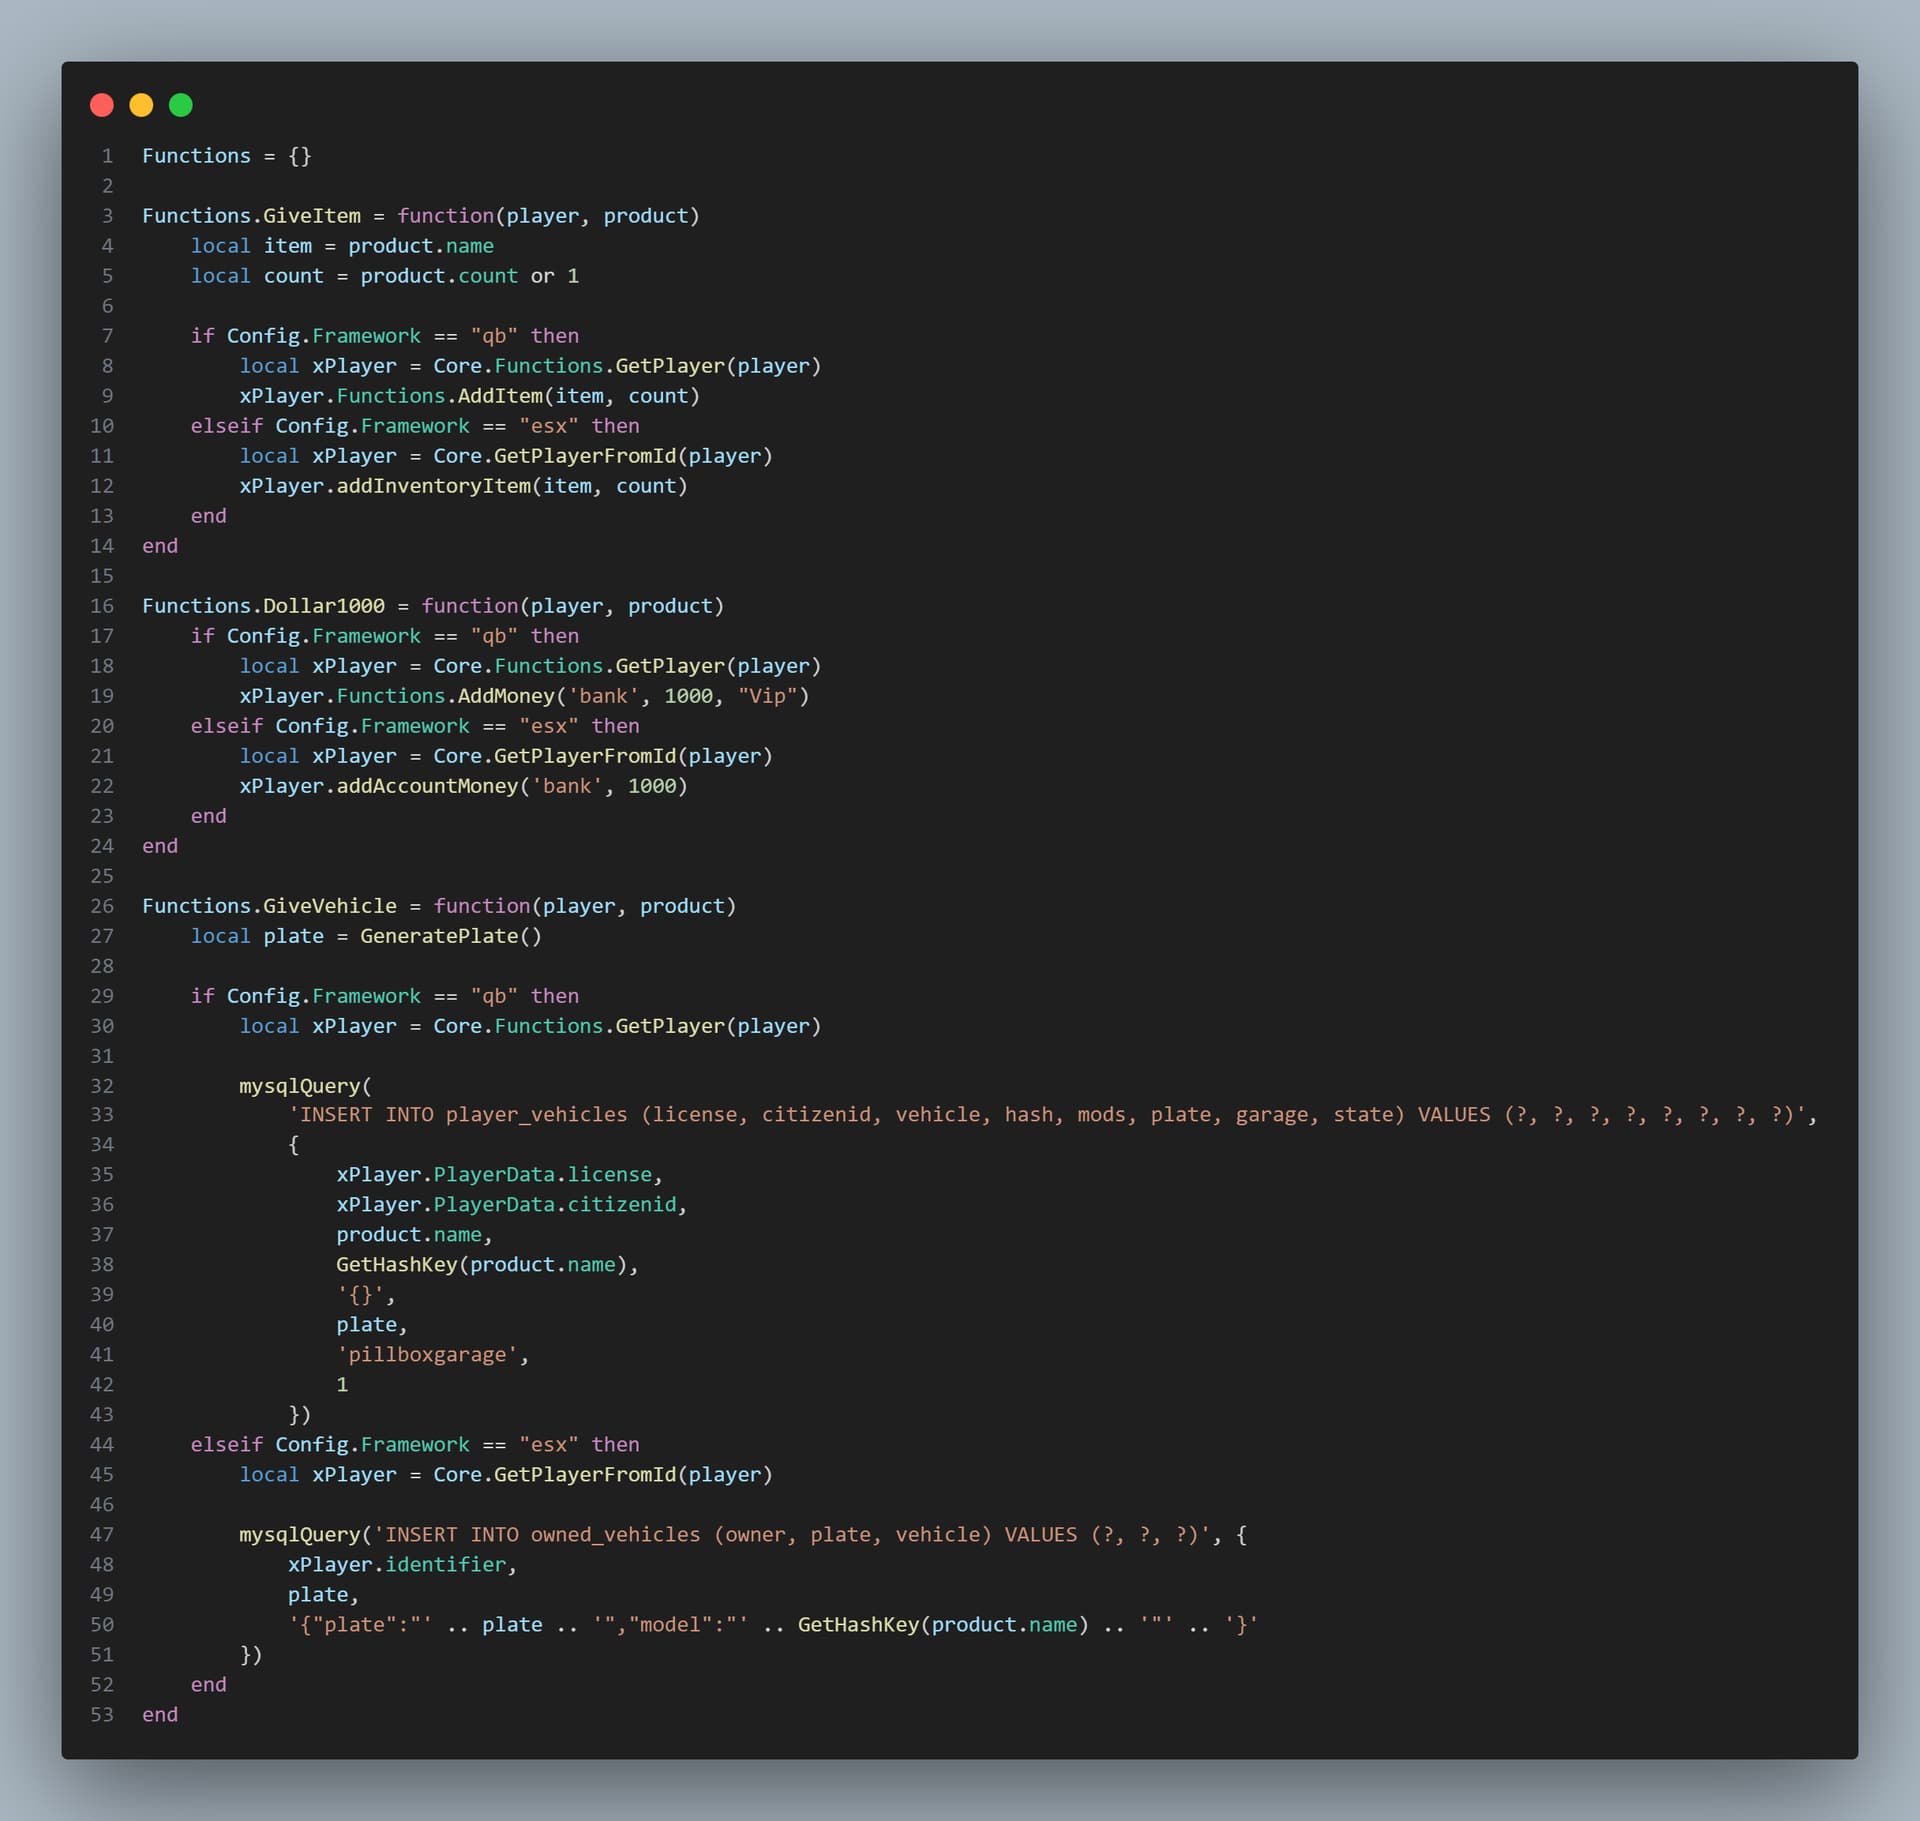
Task: Click line number 53 in gutter
Action: [102, 1715]
